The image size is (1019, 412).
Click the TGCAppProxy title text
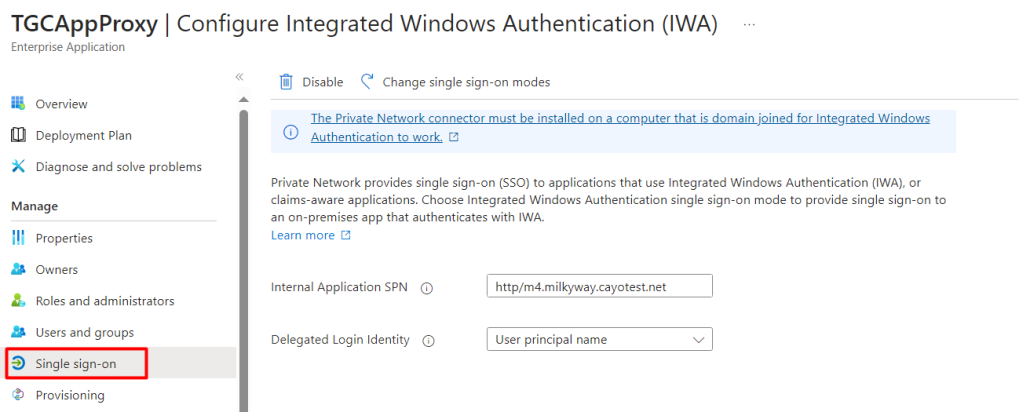[84, 24]
